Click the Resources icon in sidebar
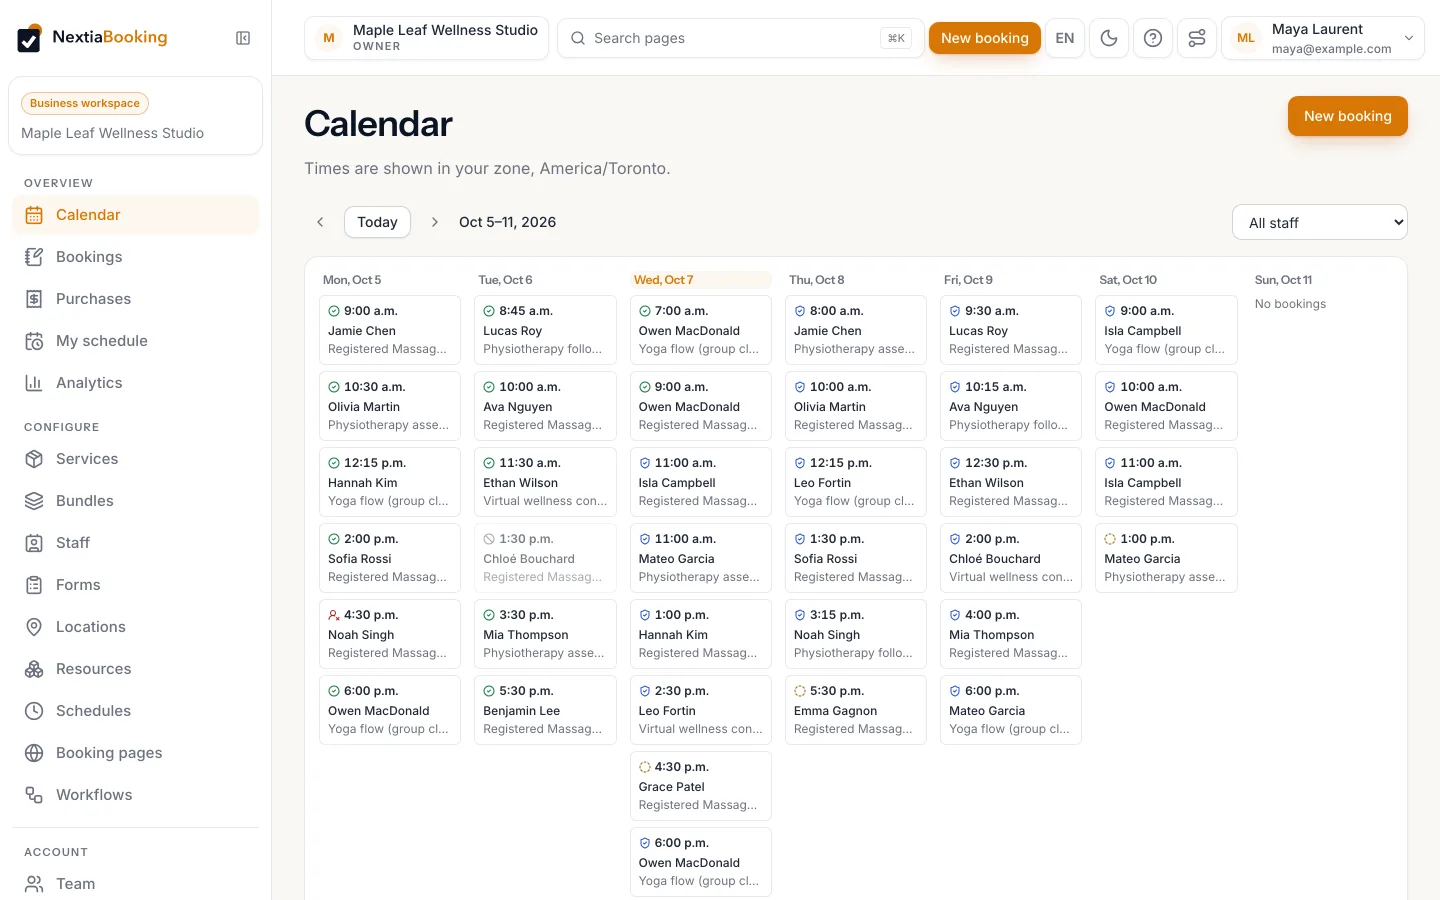Viewport: 1440px width, 900px height. click(x=34, y=669)
